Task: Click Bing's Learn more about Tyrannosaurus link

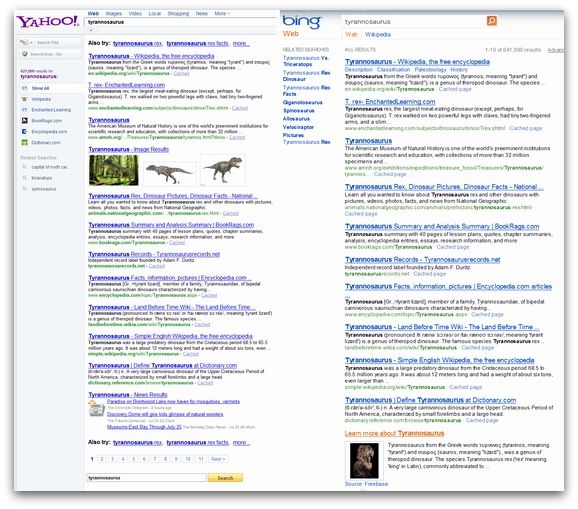Action: [x=394, y=433]
